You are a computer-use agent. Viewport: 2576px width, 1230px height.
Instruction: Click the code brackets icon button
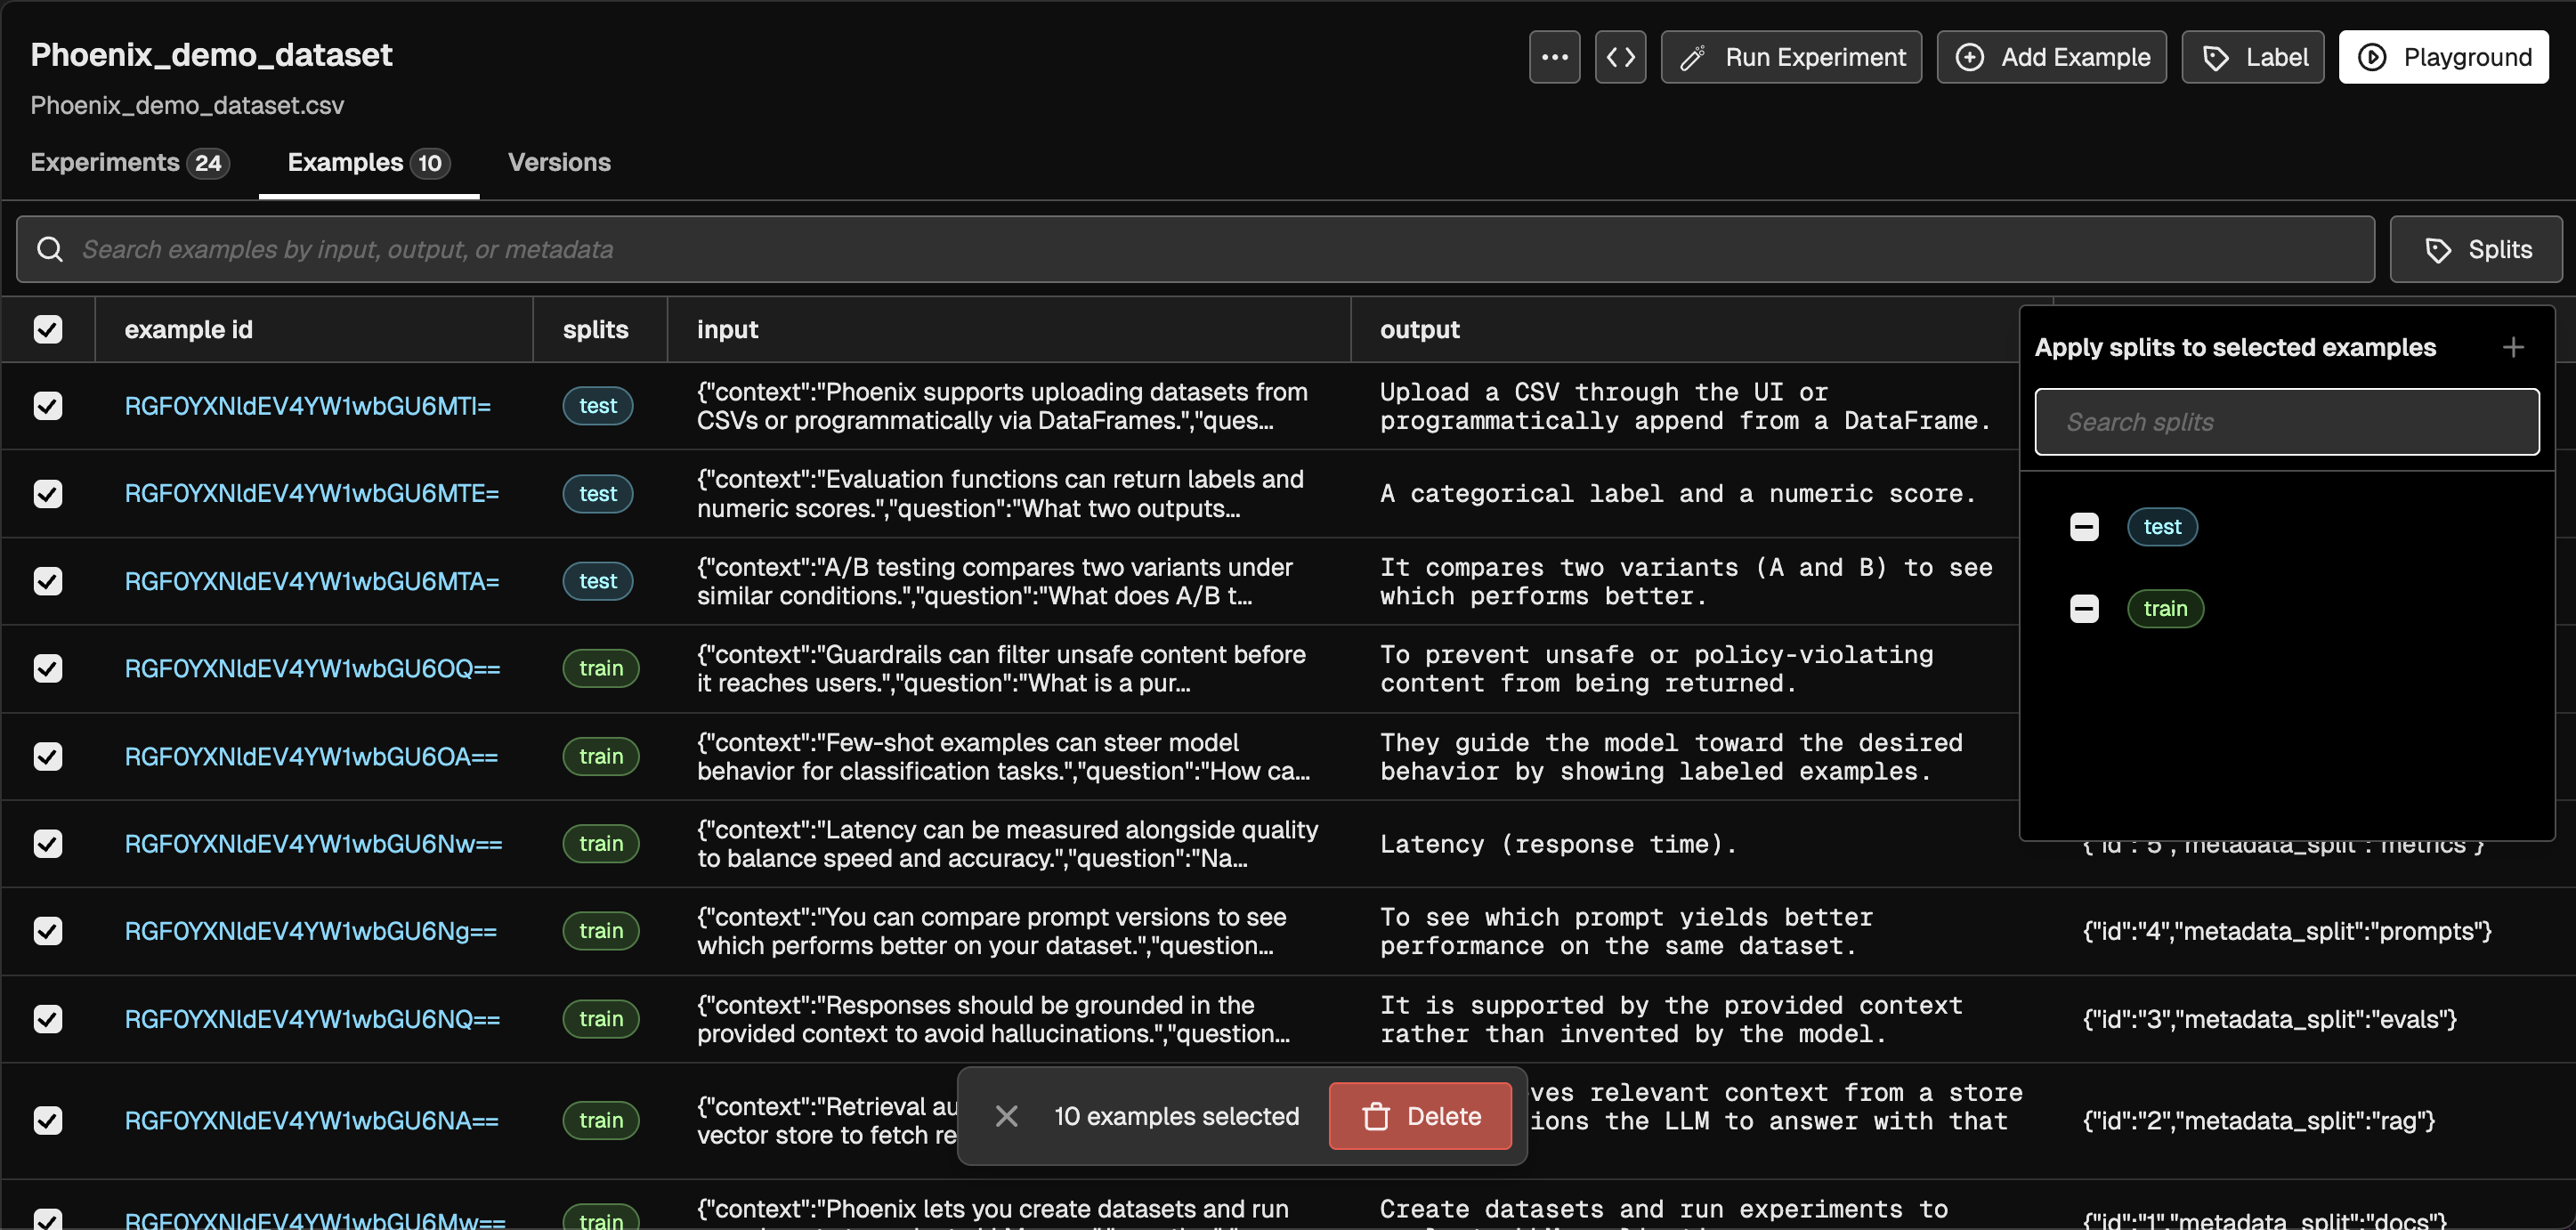[x=1620, y=57]
